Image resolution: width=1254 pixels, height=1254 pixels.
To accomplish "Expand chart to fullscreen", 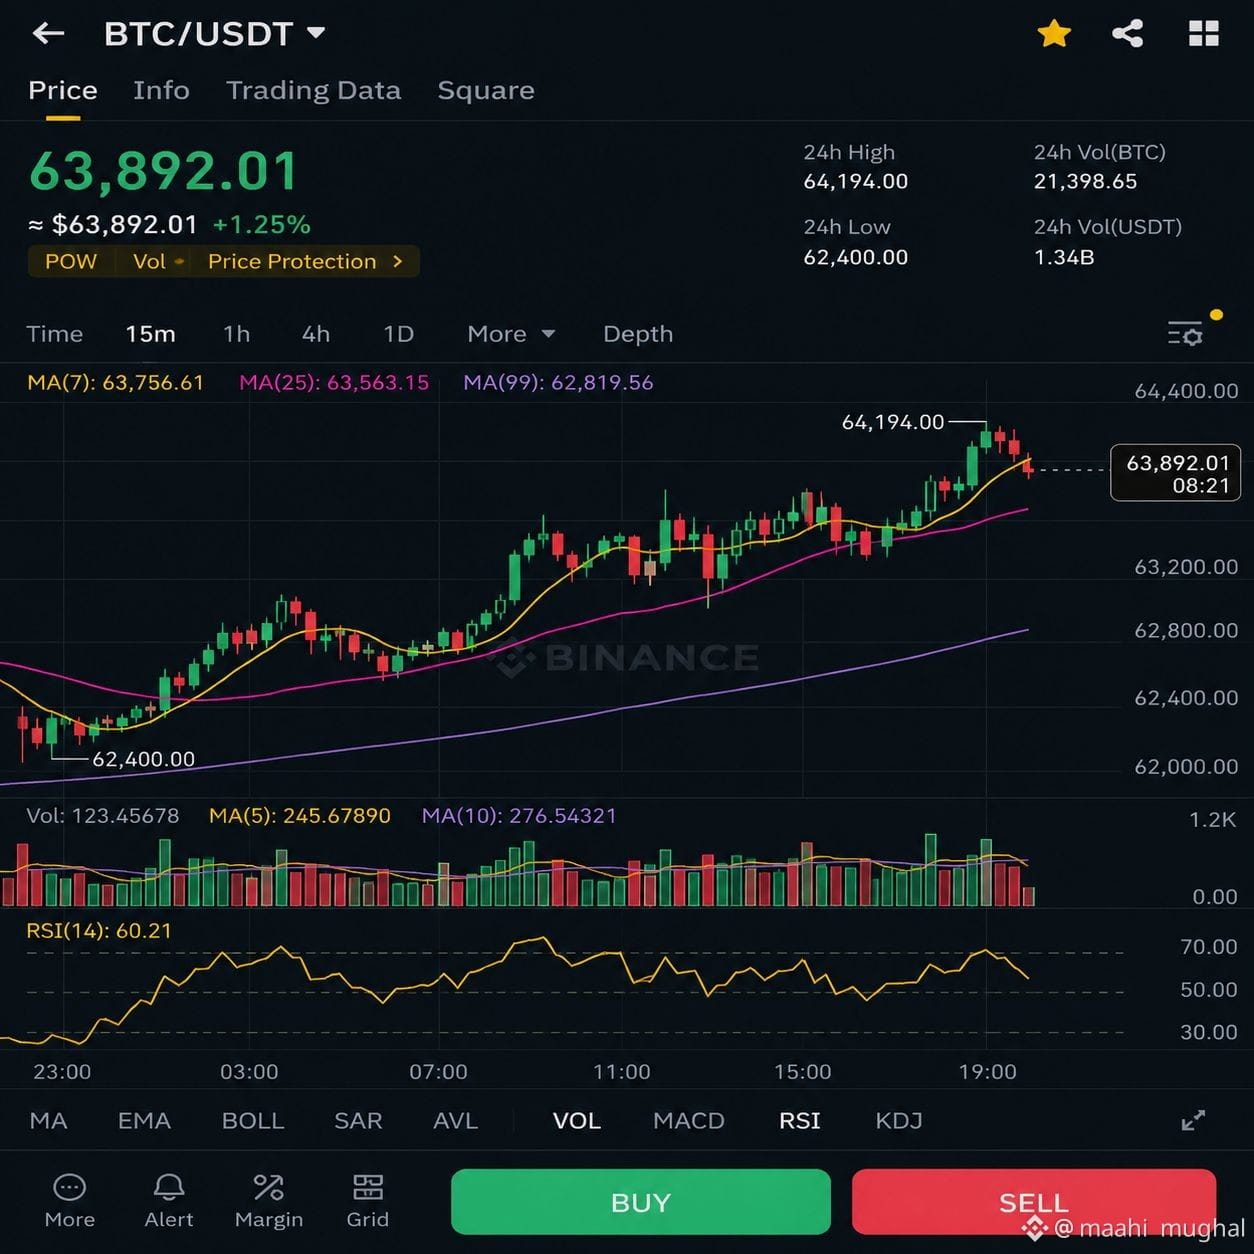I will pyautogui.click(x=1193, y=1121).
